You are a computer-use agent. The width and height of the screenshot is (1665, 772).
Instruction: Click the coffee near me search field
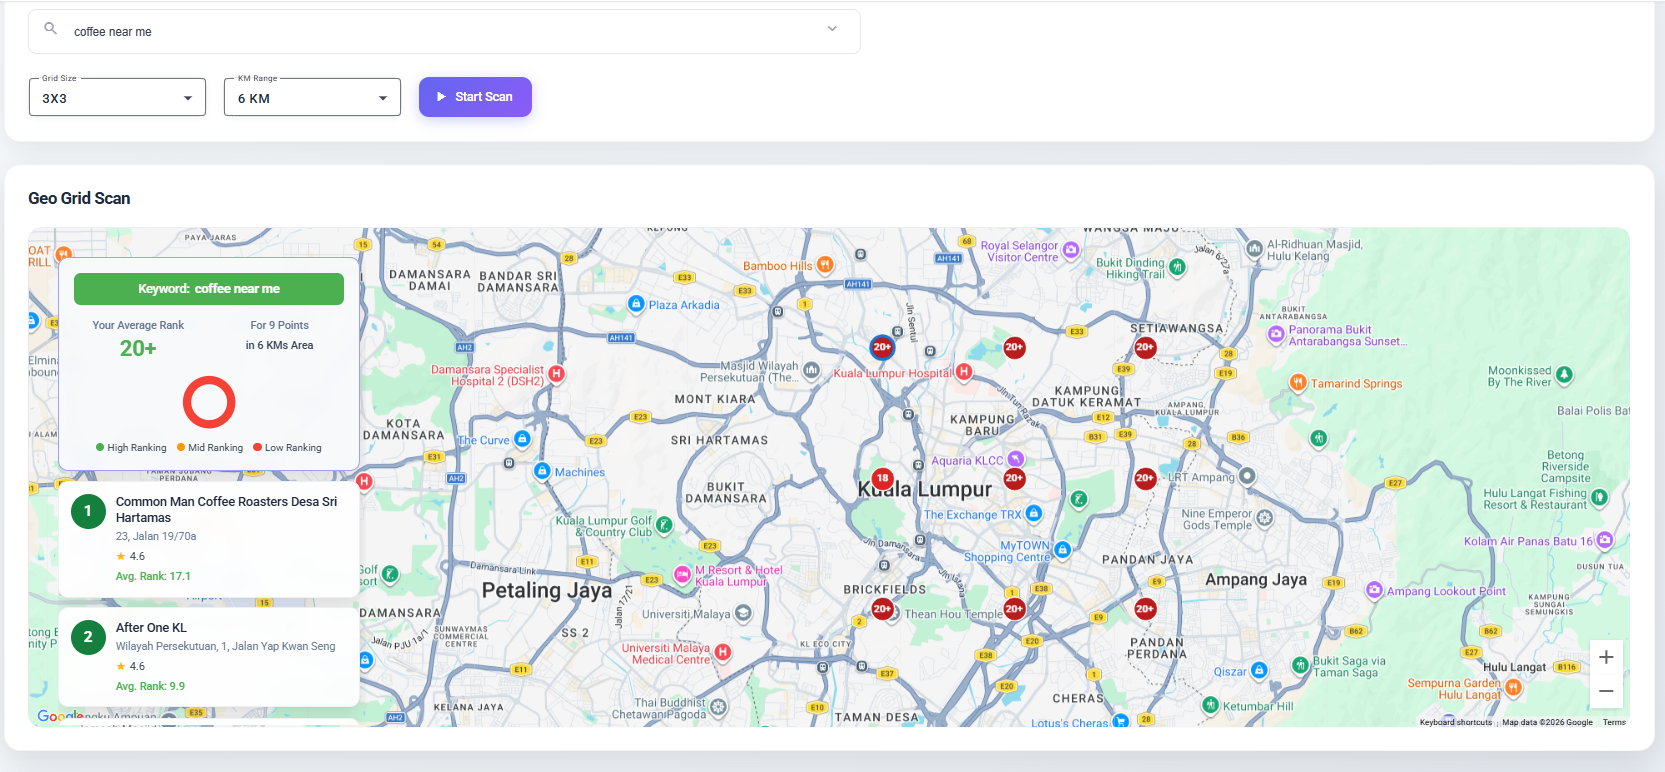pos(444,32)
